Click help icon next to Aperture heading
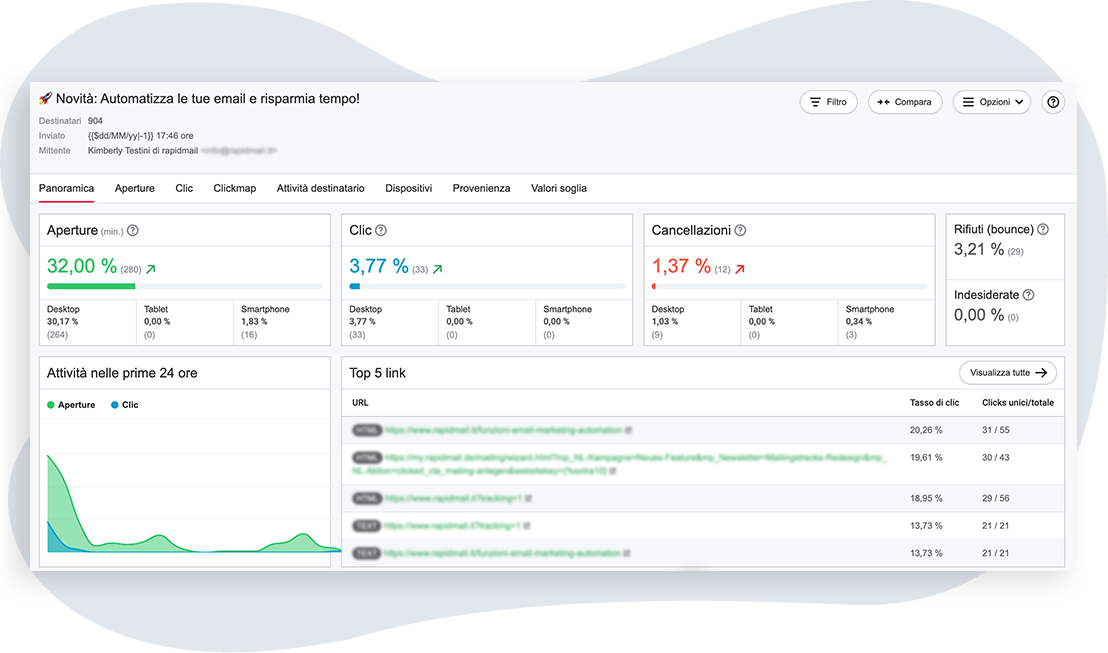Screen dimensions: 1108x653 pyautogui.click(x=133, y=231)
